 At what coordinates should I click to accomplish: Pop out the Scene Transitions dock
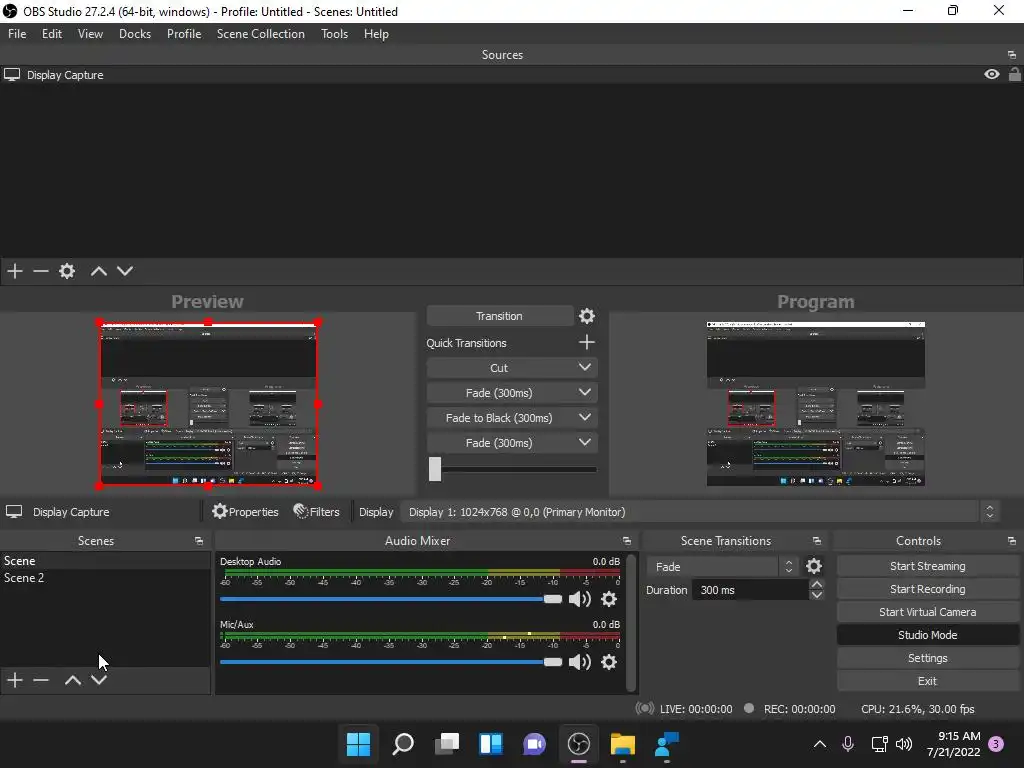(816, 541)
